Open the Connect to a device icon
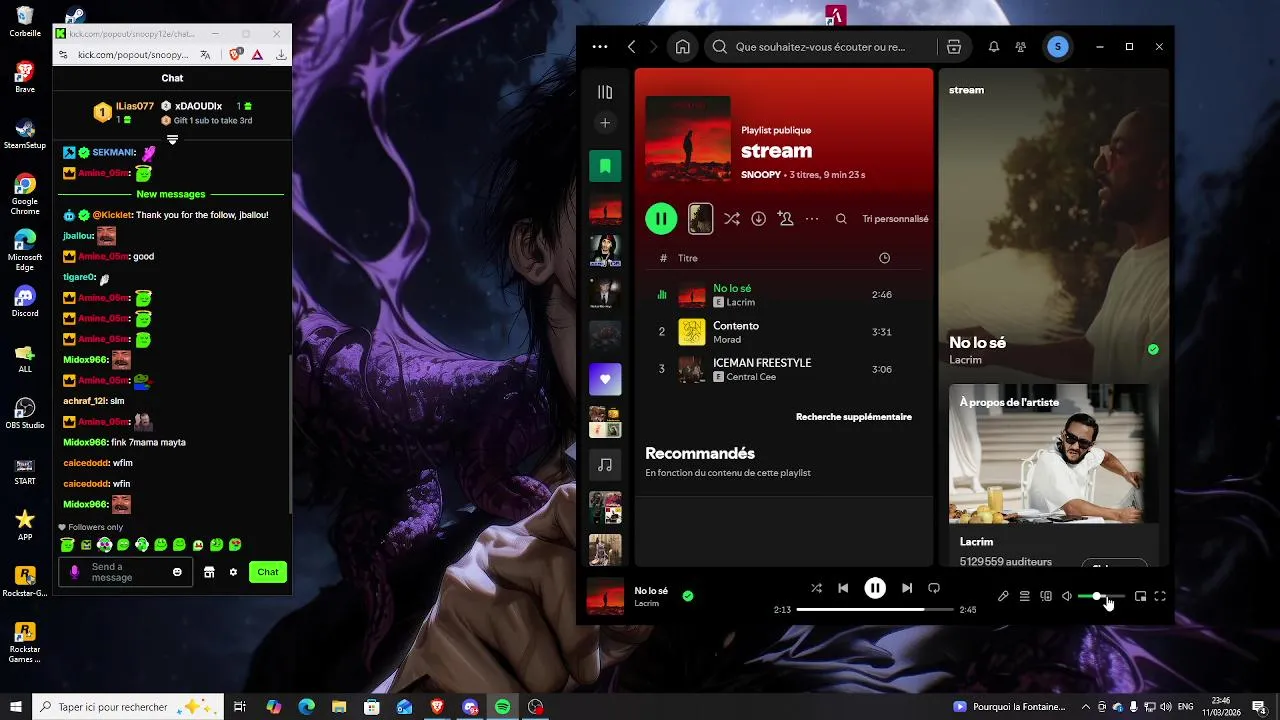Image resolution: width=1280 pixels, height=720 pixels. (1046, 596)
